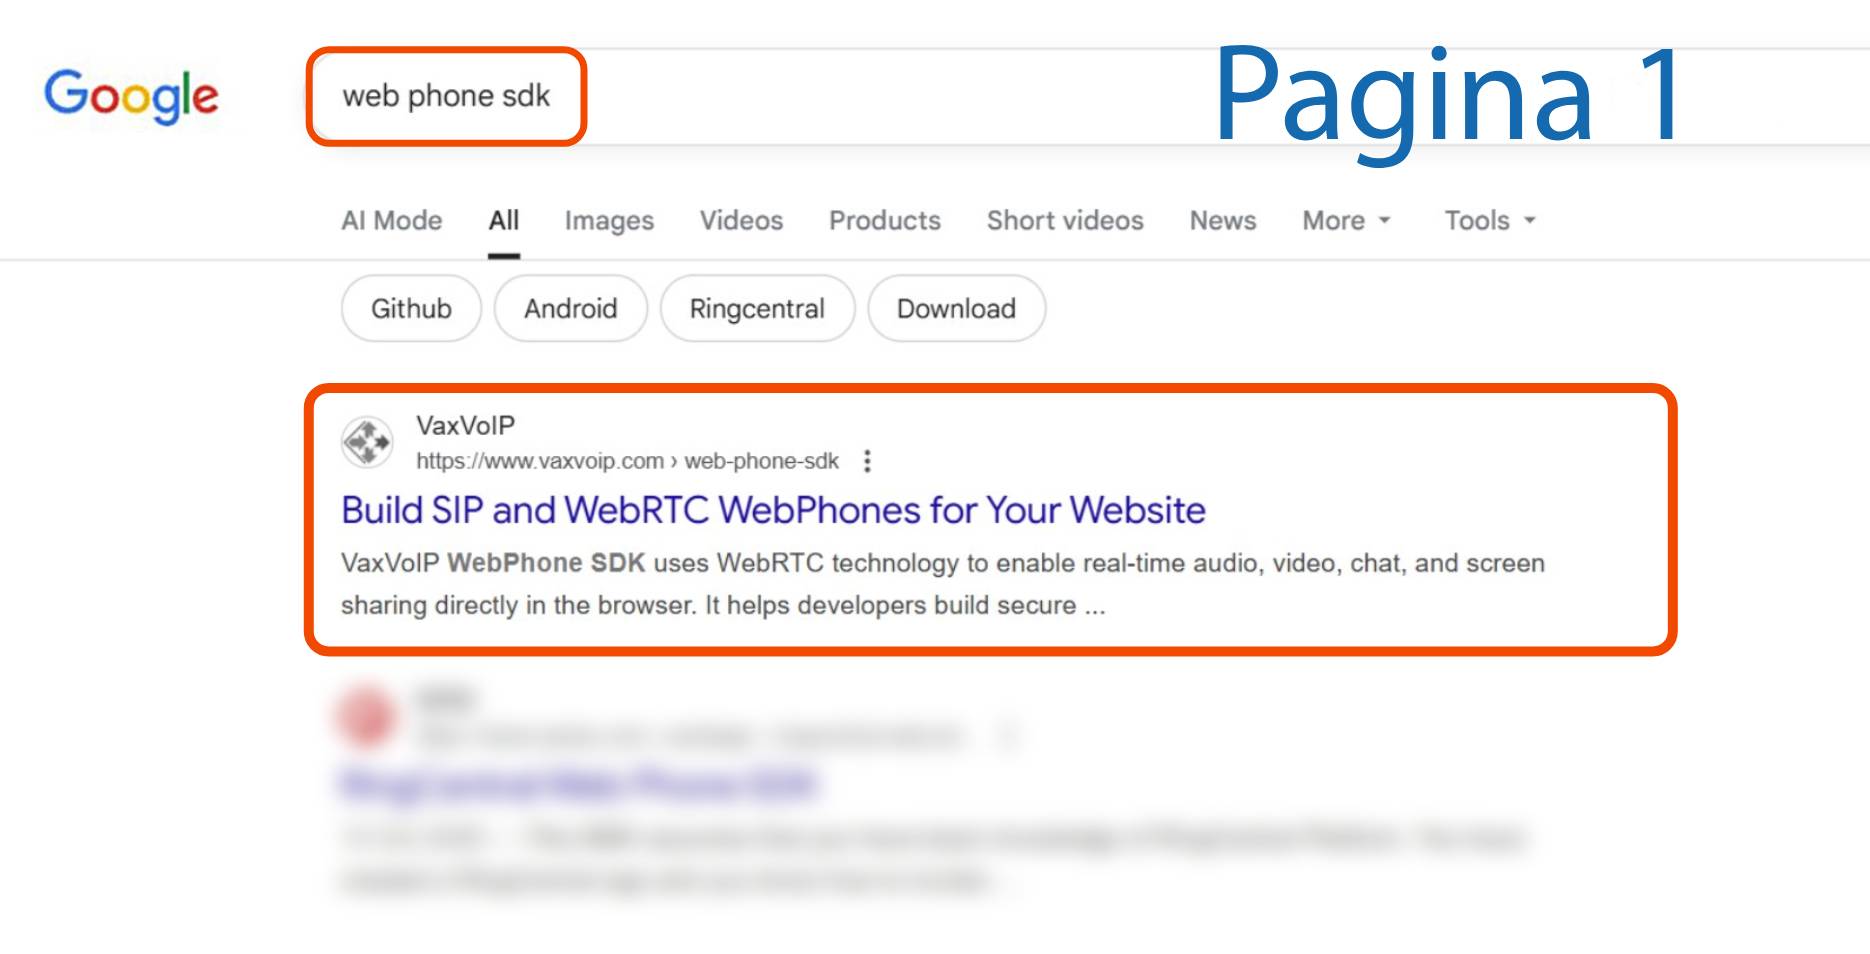Switch to the News tab
Image resolution: width=1870 pixels, height=954 pixels.
(1222, 221)
